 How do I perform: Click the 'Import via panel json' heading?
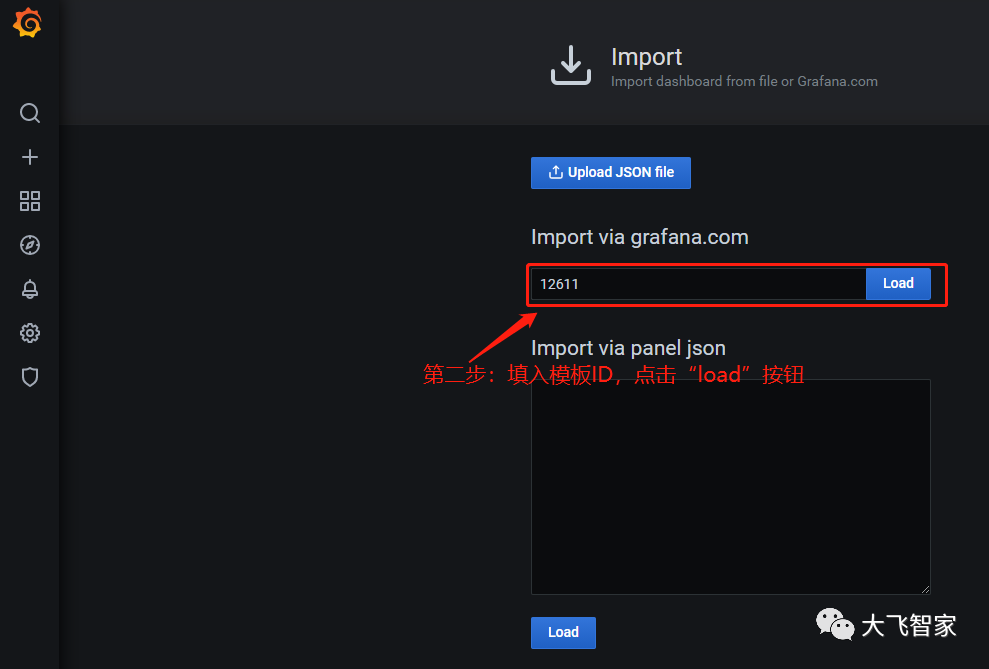[628, 348]
